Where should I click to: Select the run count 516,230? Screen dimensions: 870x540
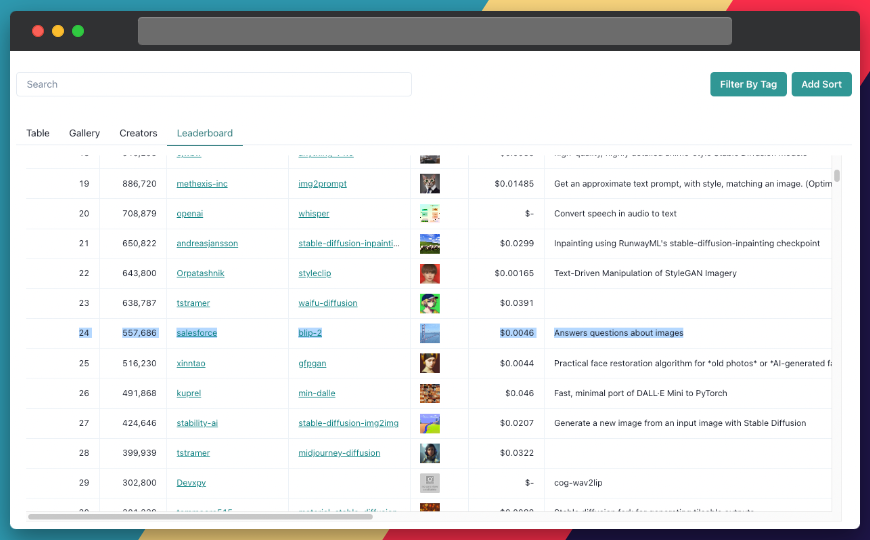tap(139, 364)
